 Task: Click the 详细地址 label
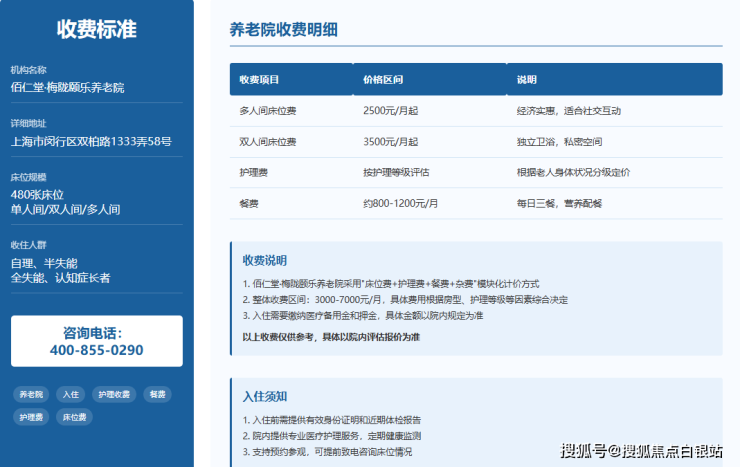coord(29,124)
